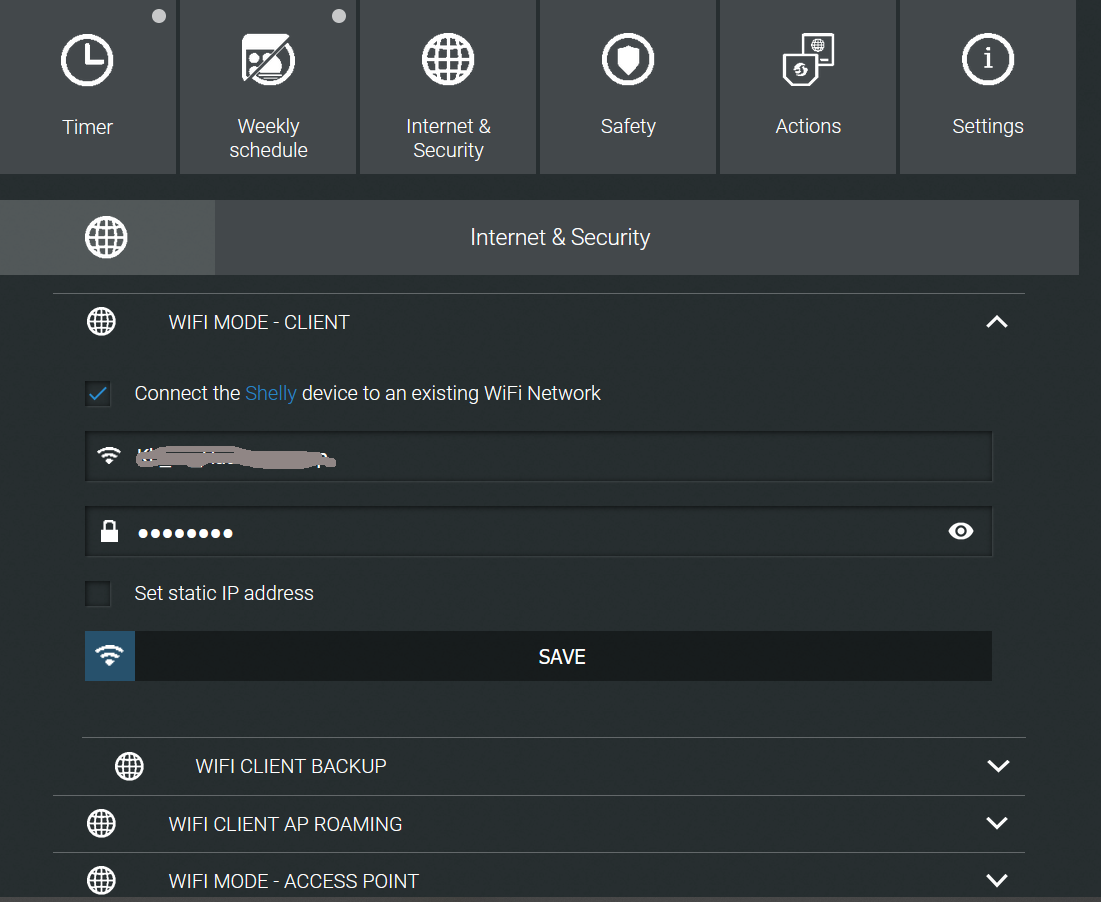1101x902 pixels.
Task: Expand the WIFI MODE - ACCESS POINT chevron
Action: click(996, 881)
